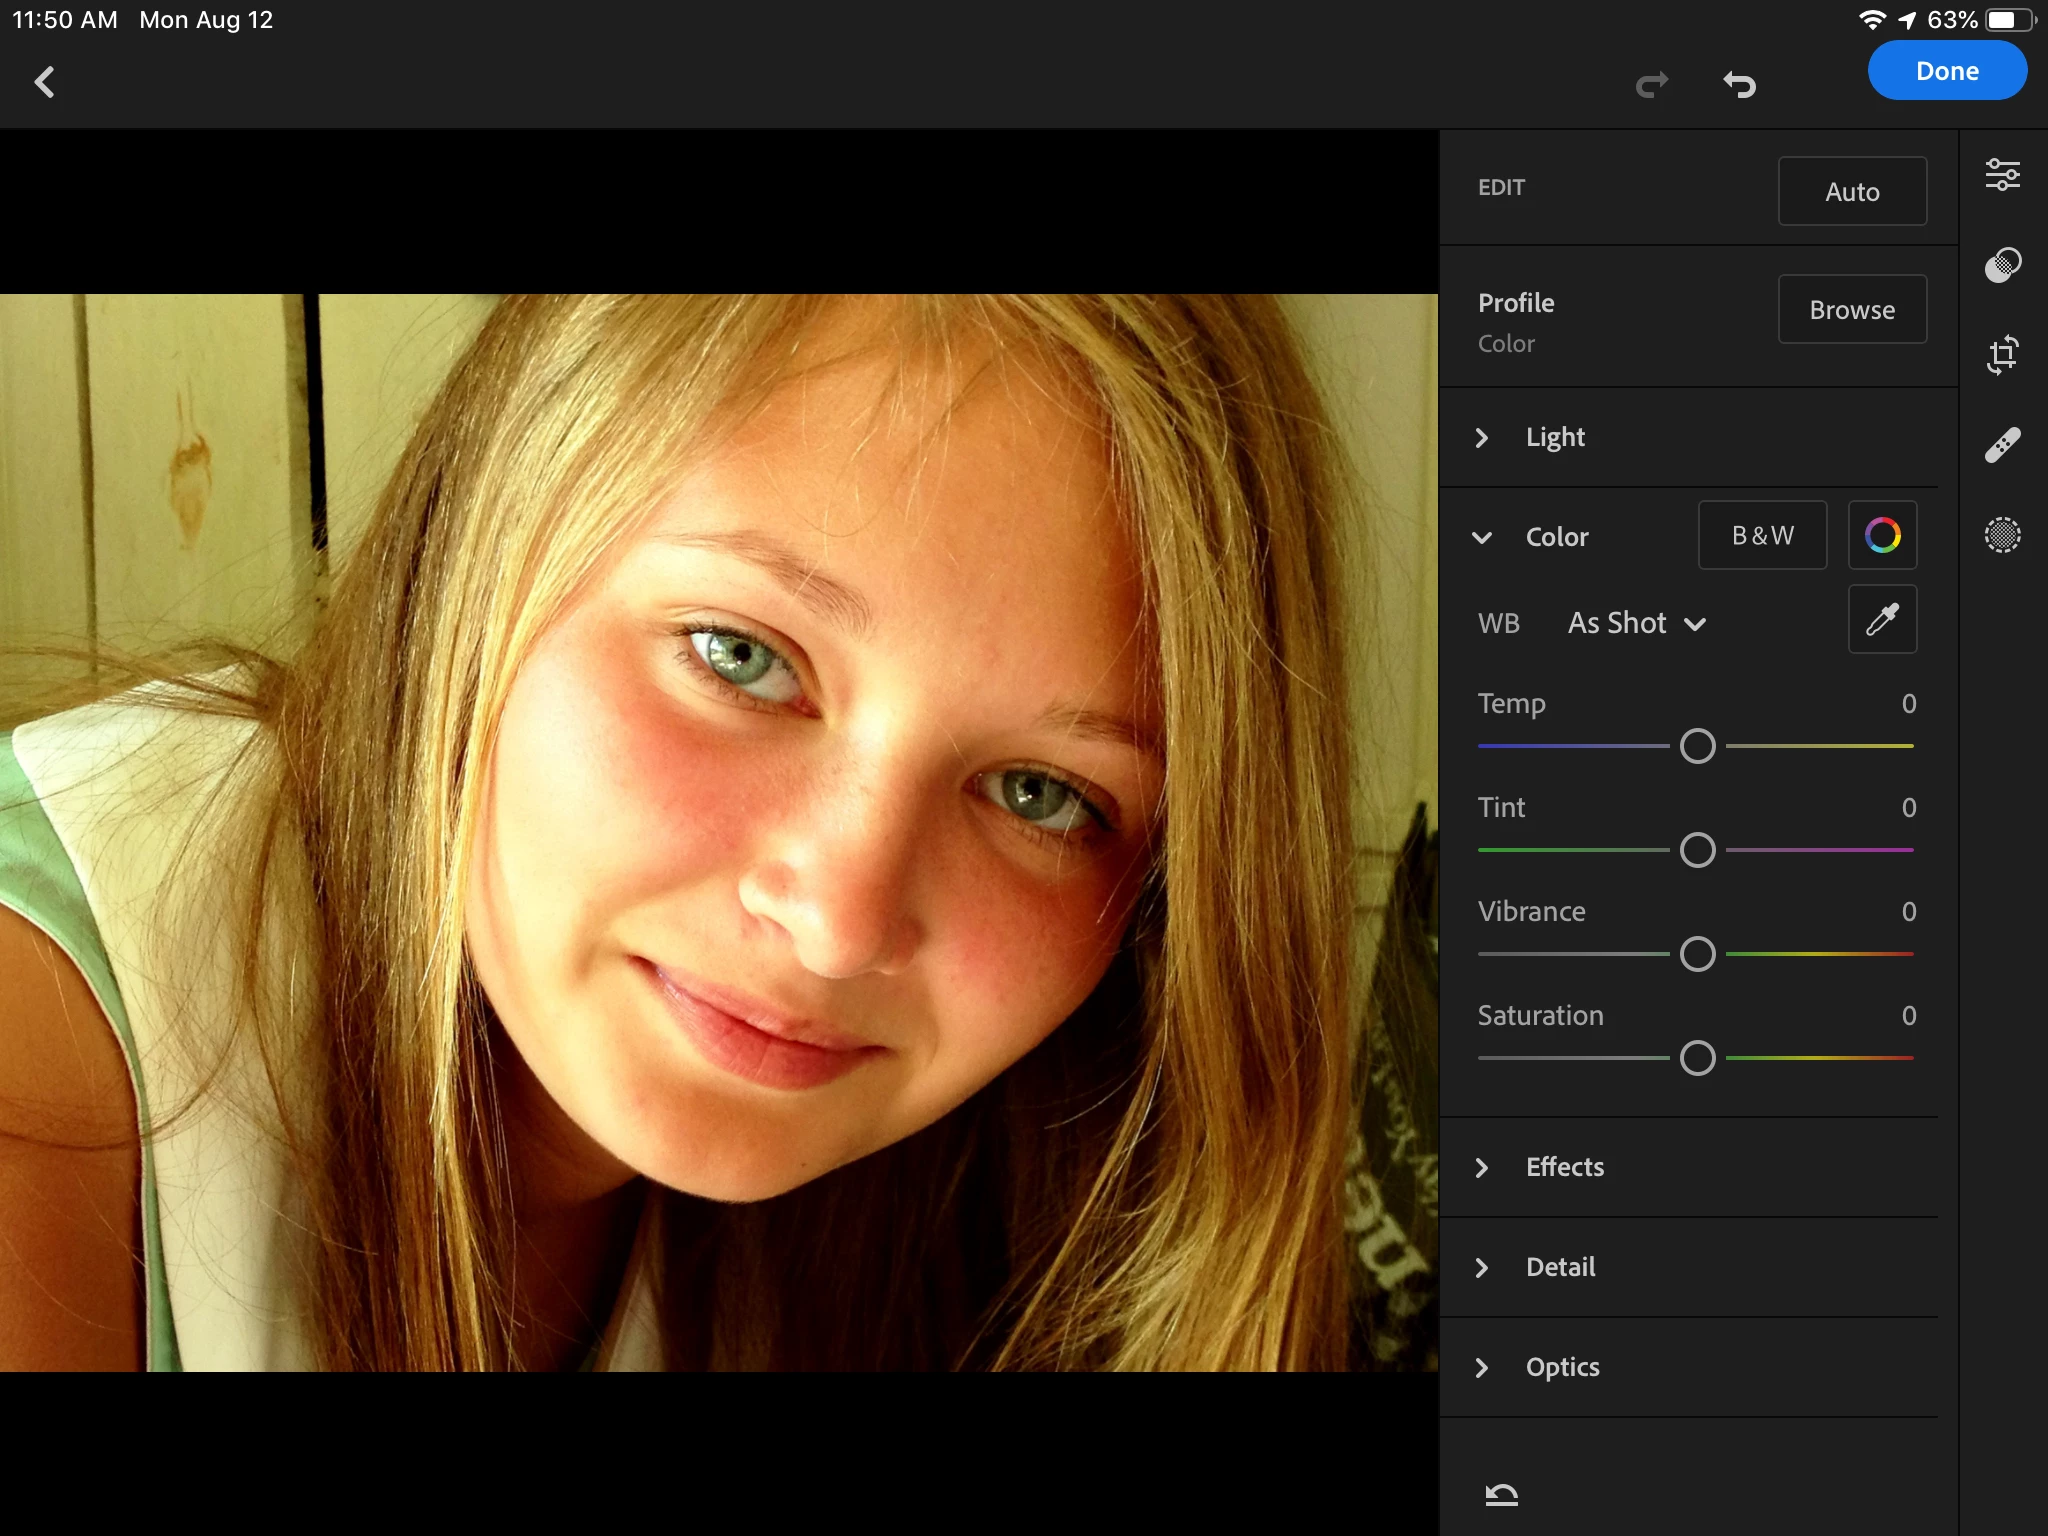The image size is (2048, 1536).
Task: Select the Healing bandage tool
Action: click(x=2002, y=445)
